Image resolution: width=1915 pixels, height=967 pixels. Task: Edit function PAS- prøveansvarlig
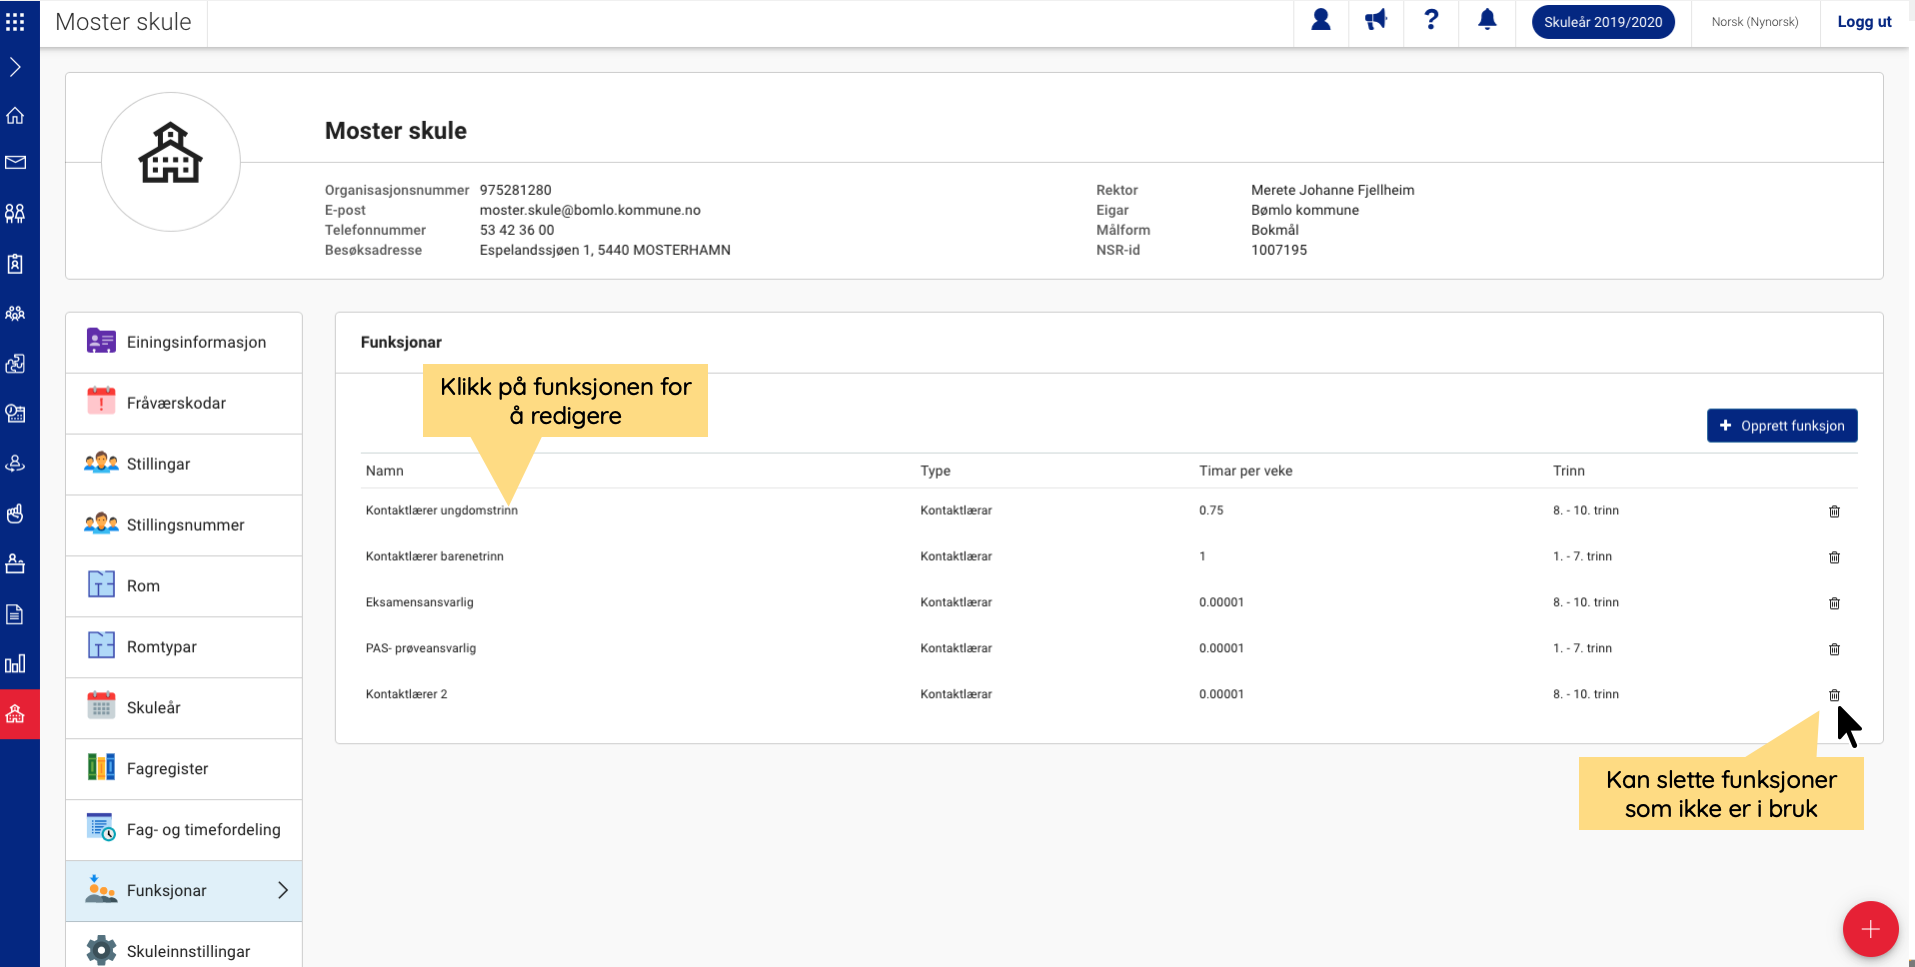(x=420, y=648)
